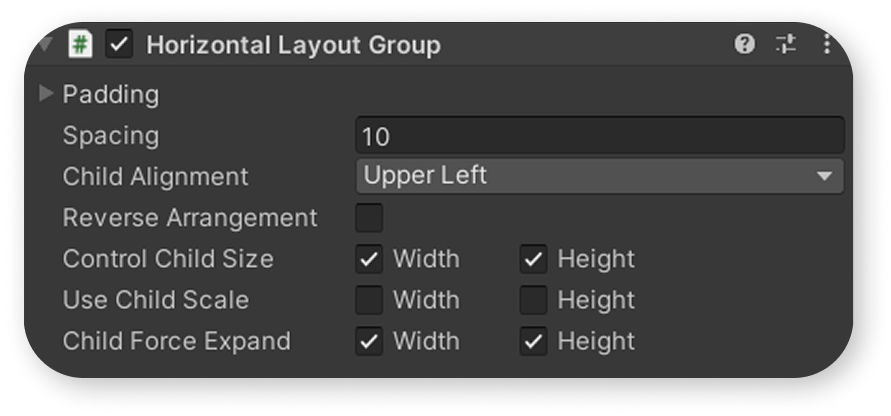Open the three-dot component context menu
The image size is (891, 416).
(827, 44)
